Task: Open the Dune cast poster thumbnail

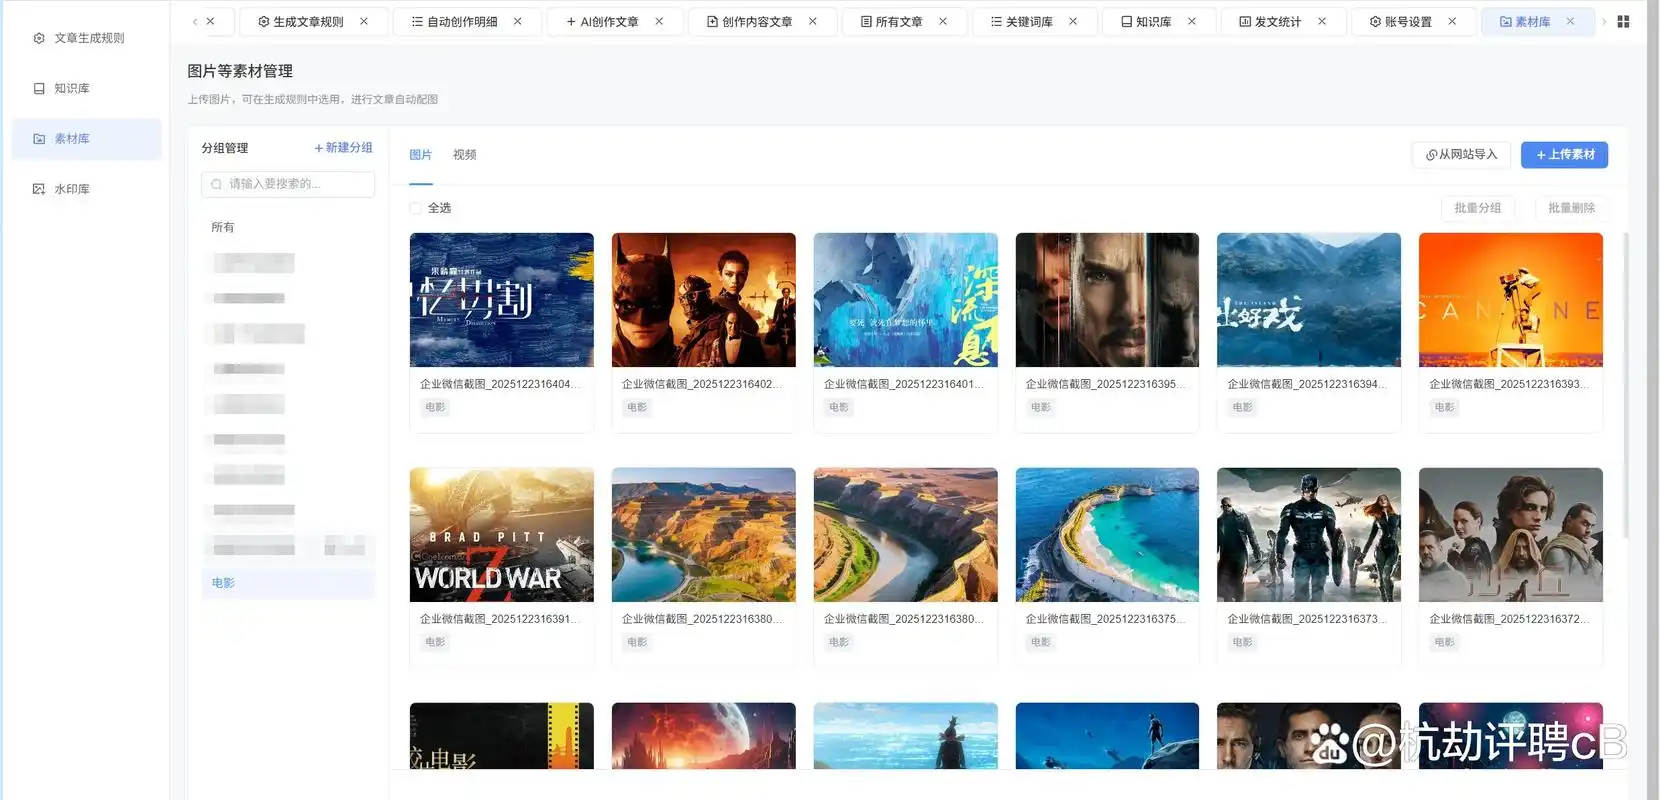Action: pyautogui.click(x=1511, y=535)
